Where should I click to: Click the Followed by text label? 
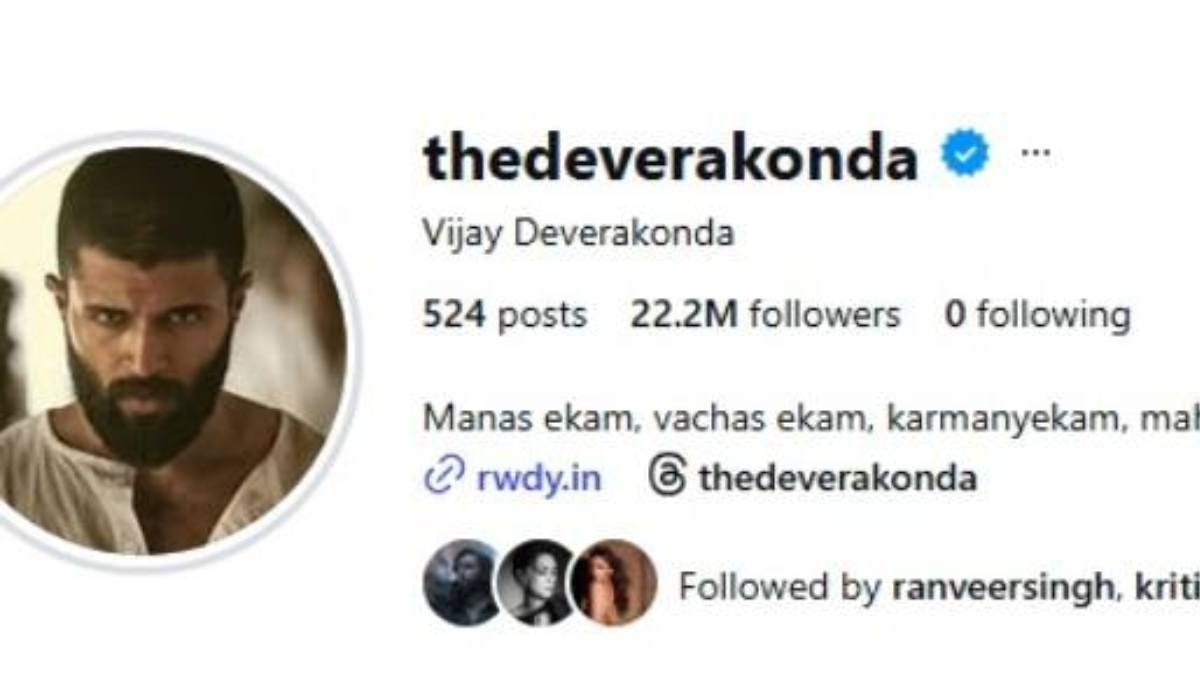[780, 586]
